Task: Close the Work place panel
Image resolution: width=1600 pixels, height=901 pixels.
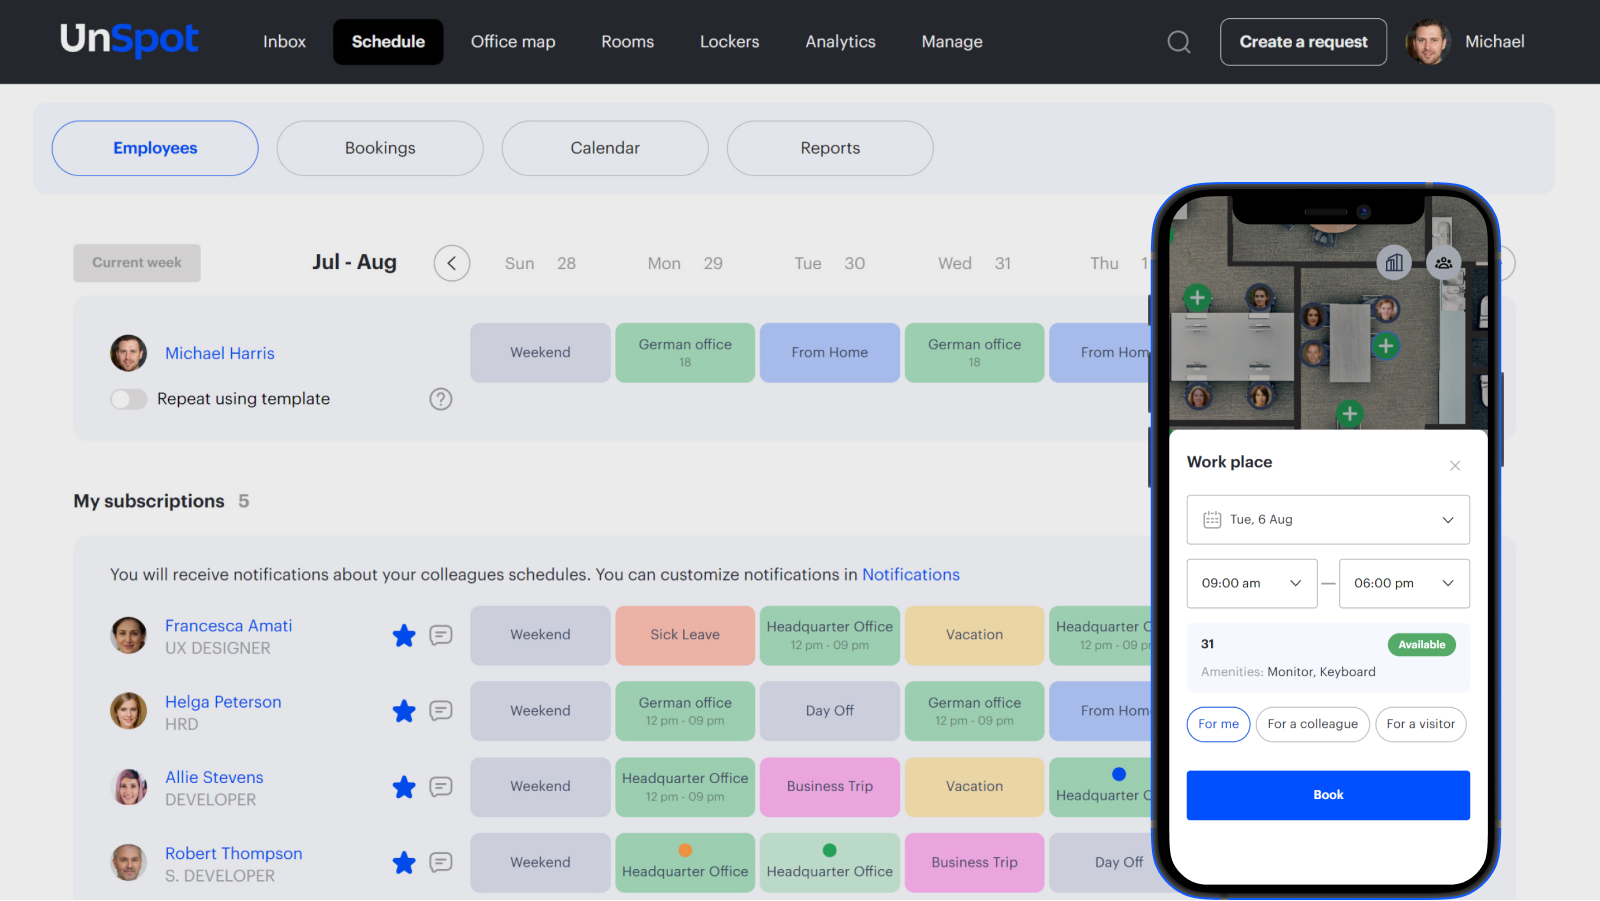Action: tap(1455, 465)
